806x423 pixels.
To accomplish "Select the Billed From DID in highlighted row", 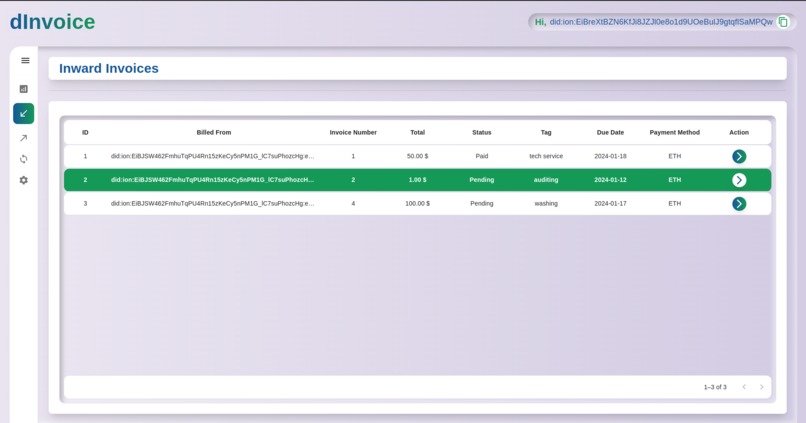I will [x=212, y=180].
